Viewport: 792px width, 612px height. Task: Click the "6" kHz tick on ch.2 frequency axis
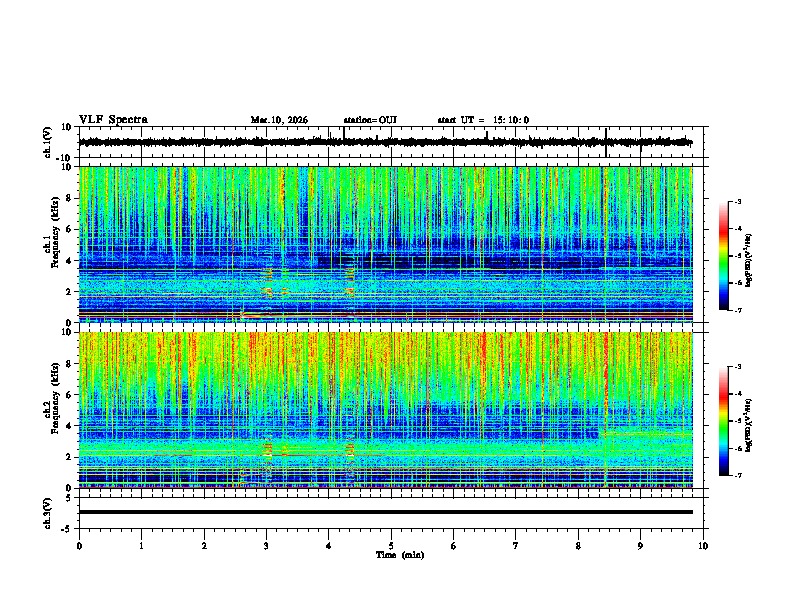coord(70,394)
